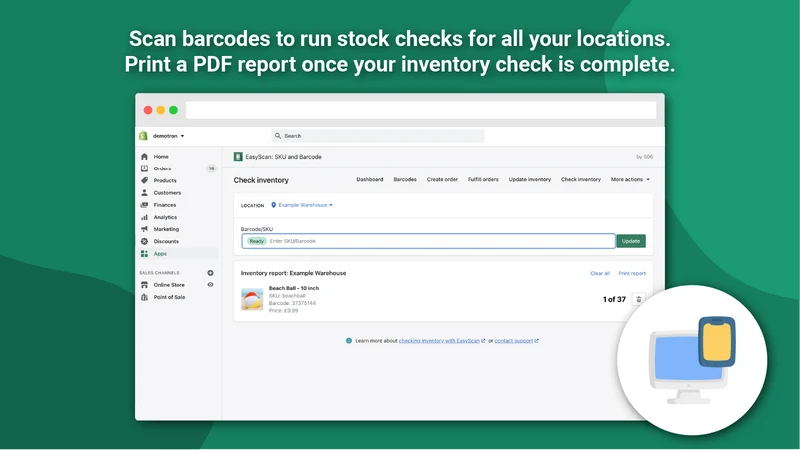Image resolution: width=800 pixels, height=450 pixels.
Task: Open Orders in the sidebar
Action: coord(162,168)
